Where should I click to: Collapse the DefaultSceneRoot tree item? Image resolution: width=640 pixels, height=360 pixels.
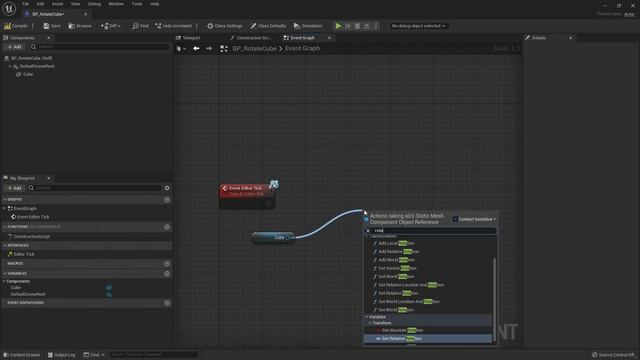tap(10, 66)
